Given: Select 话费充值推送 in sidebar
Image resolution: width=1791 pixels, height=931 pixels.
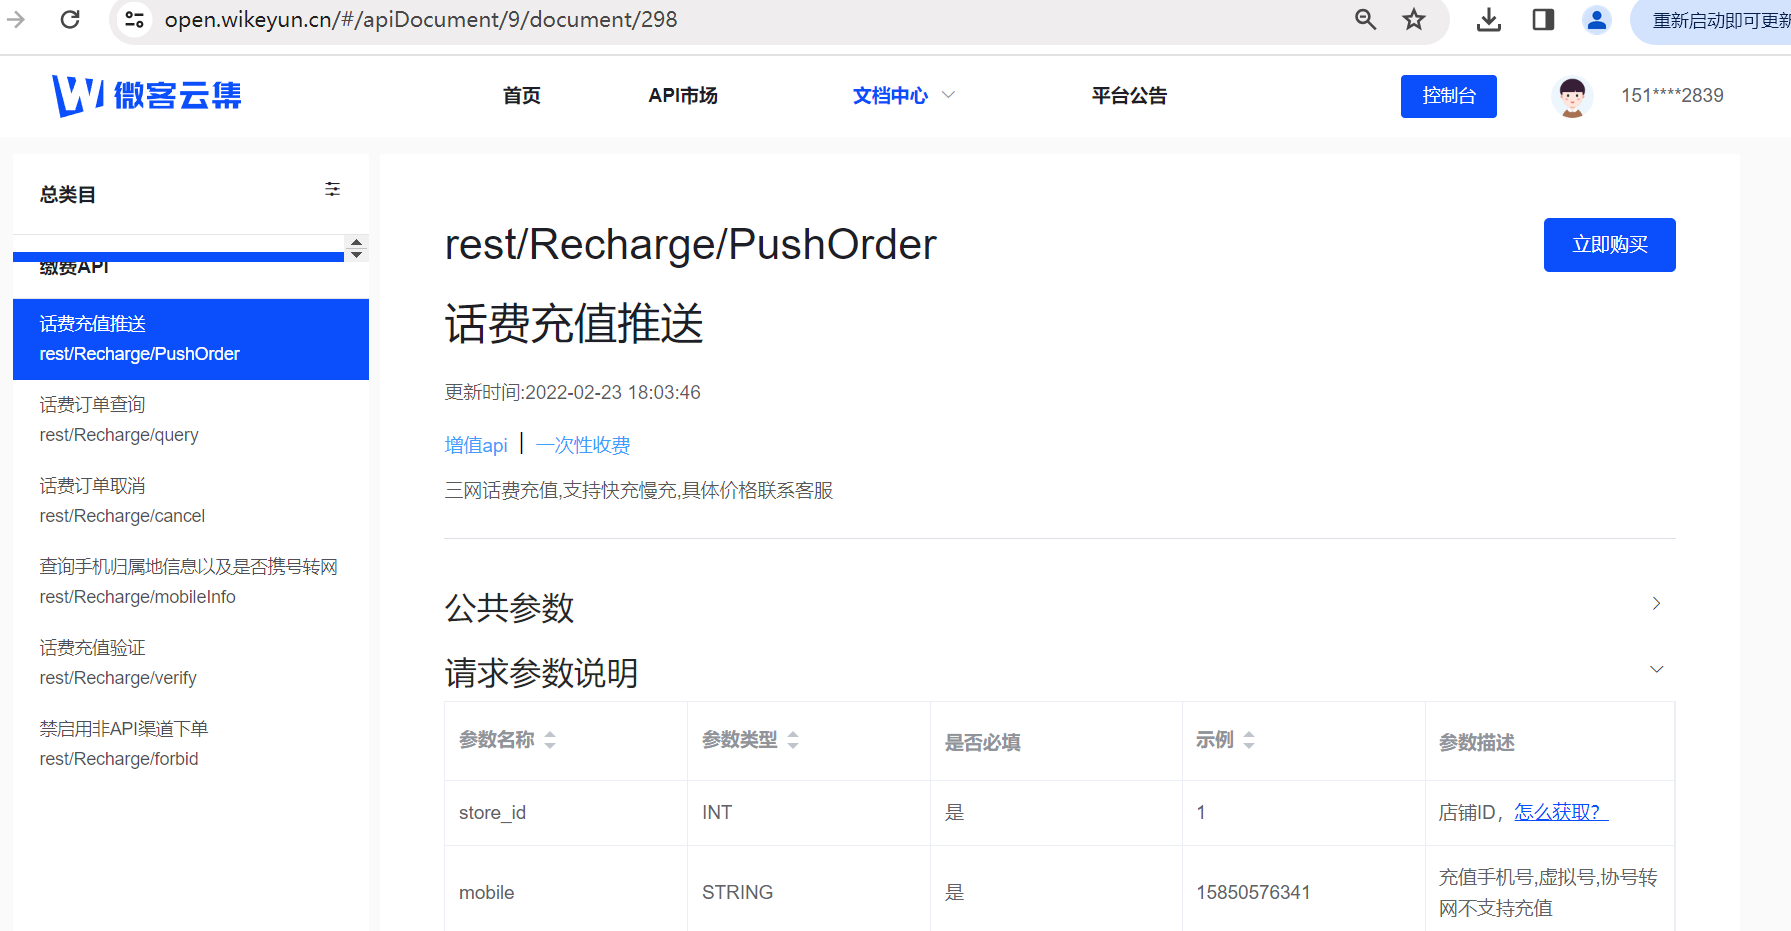Looking at the screenshot, I should (x=191, y=339).
